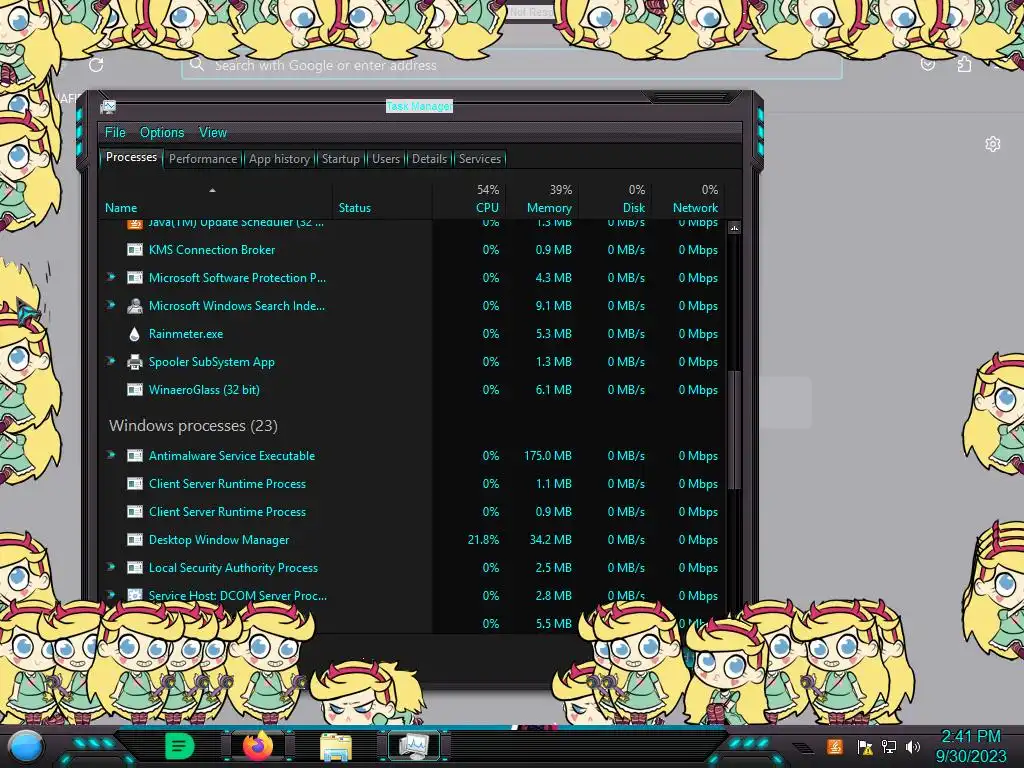Image resolution: width=1024 pixels, height=768 pixels.
Task: Open the new tab settings gear in the browser
Action: (993, 144)
